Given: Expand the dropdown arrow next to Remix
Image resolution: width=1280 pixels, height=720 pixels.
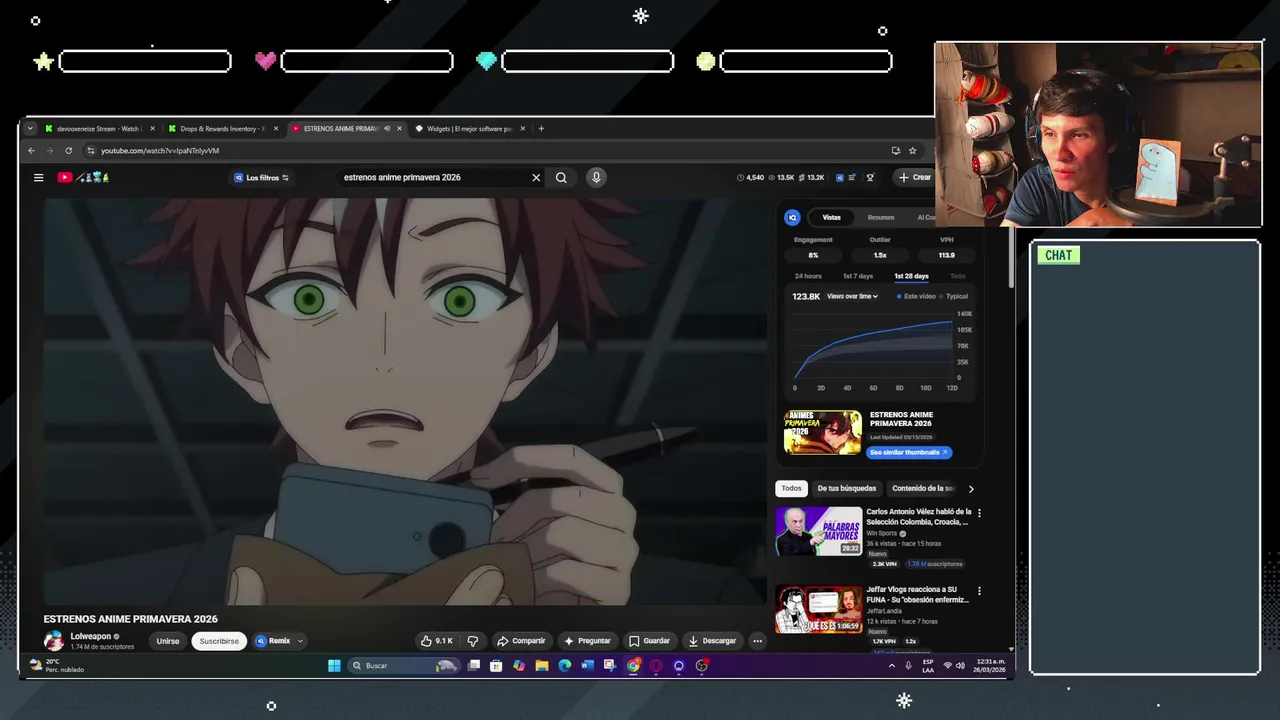Looking at the screenshot, I should pyautogui.click(x=300, y=641).
